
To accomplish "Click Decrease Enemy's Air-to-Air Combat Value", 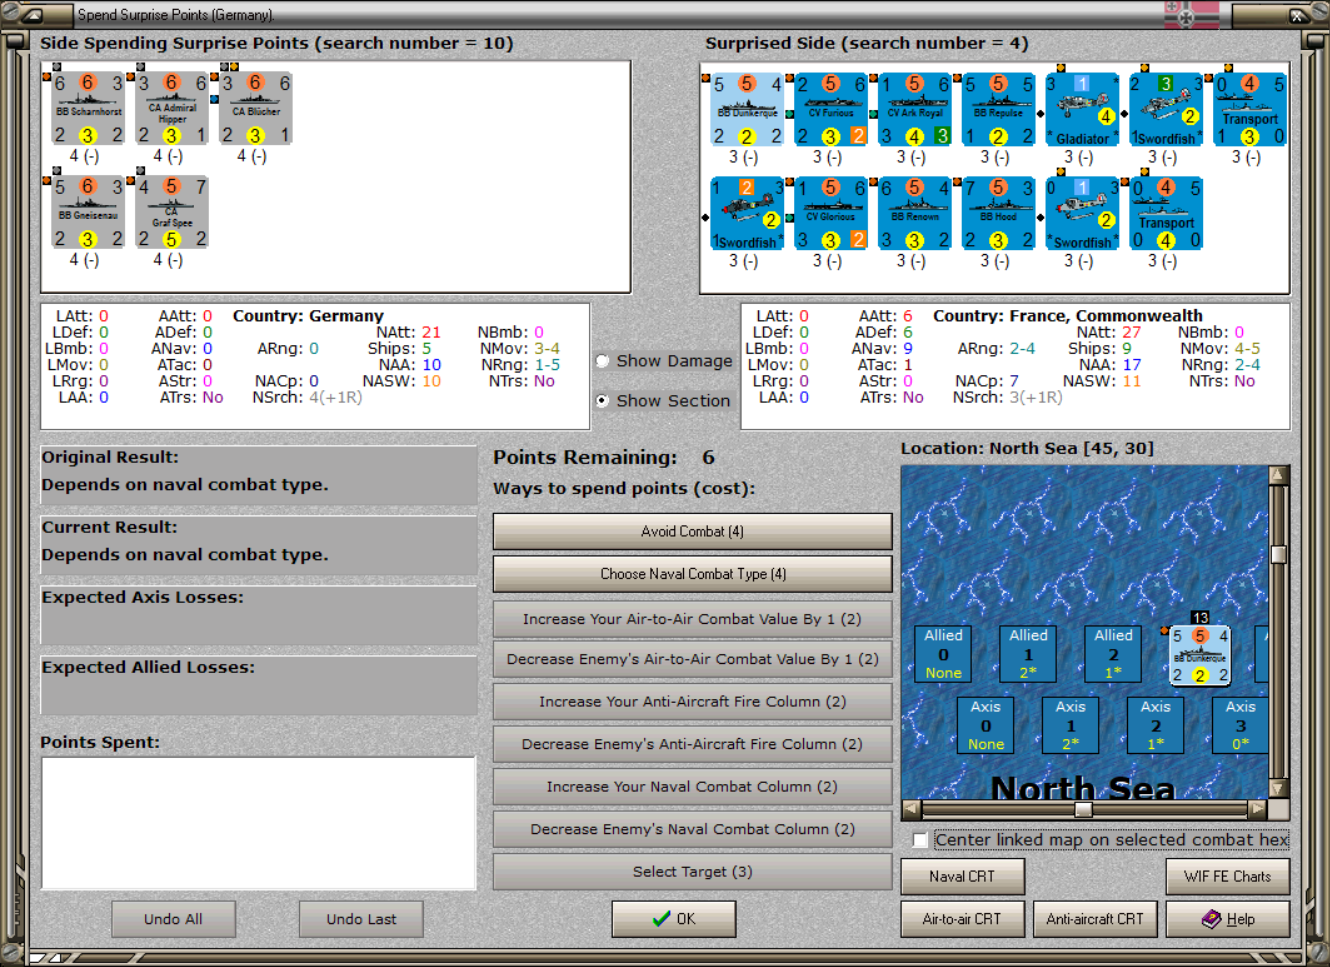I will [692, 659].
